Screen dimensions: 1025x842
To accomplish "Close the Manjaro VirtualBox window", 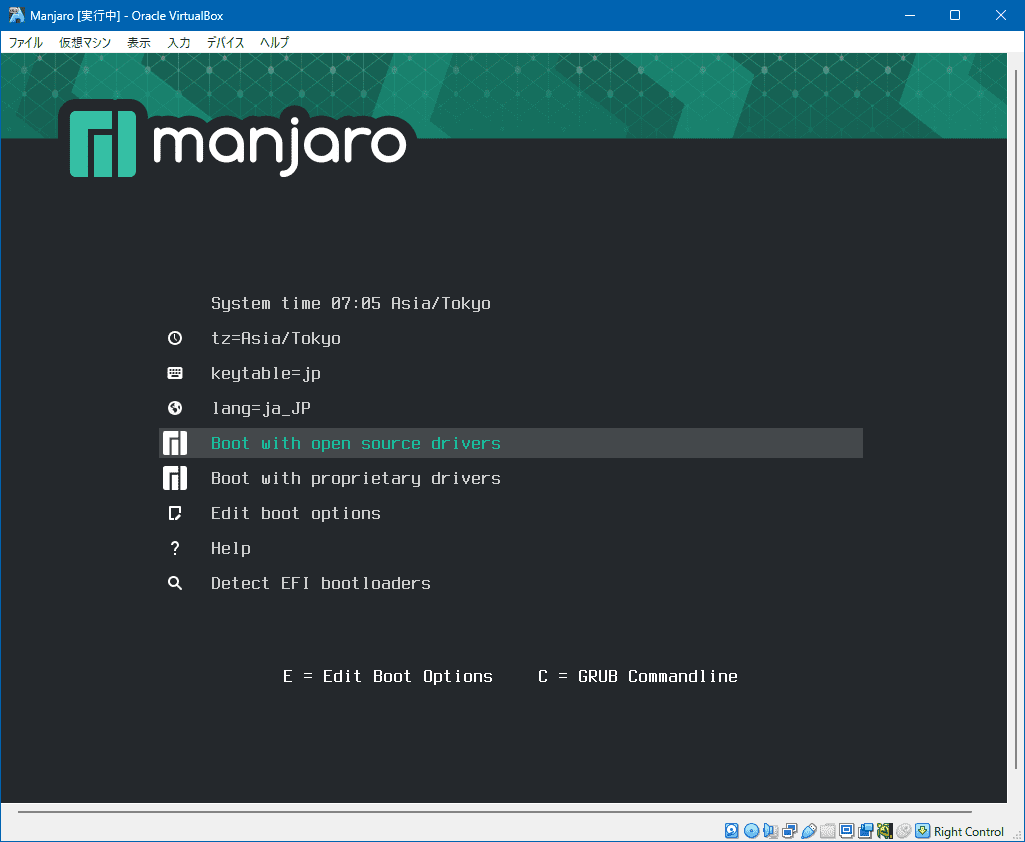I will click(1001, 15).
